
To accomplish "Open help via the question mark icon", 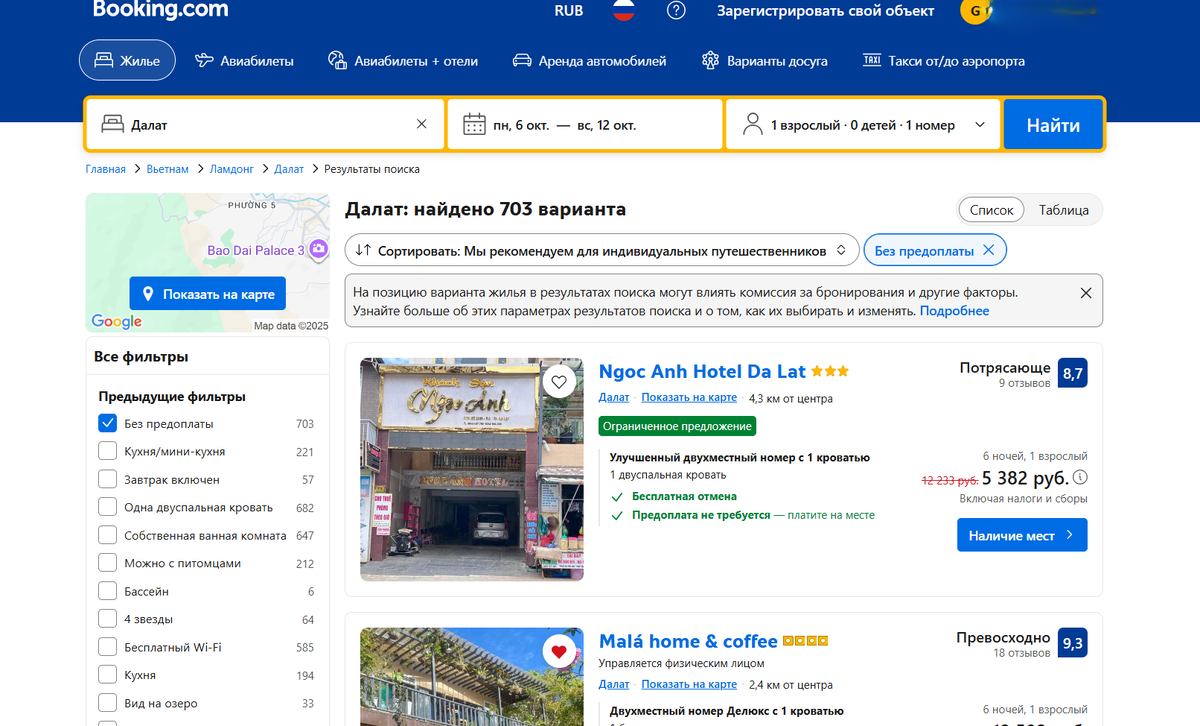I will (677, 11).
